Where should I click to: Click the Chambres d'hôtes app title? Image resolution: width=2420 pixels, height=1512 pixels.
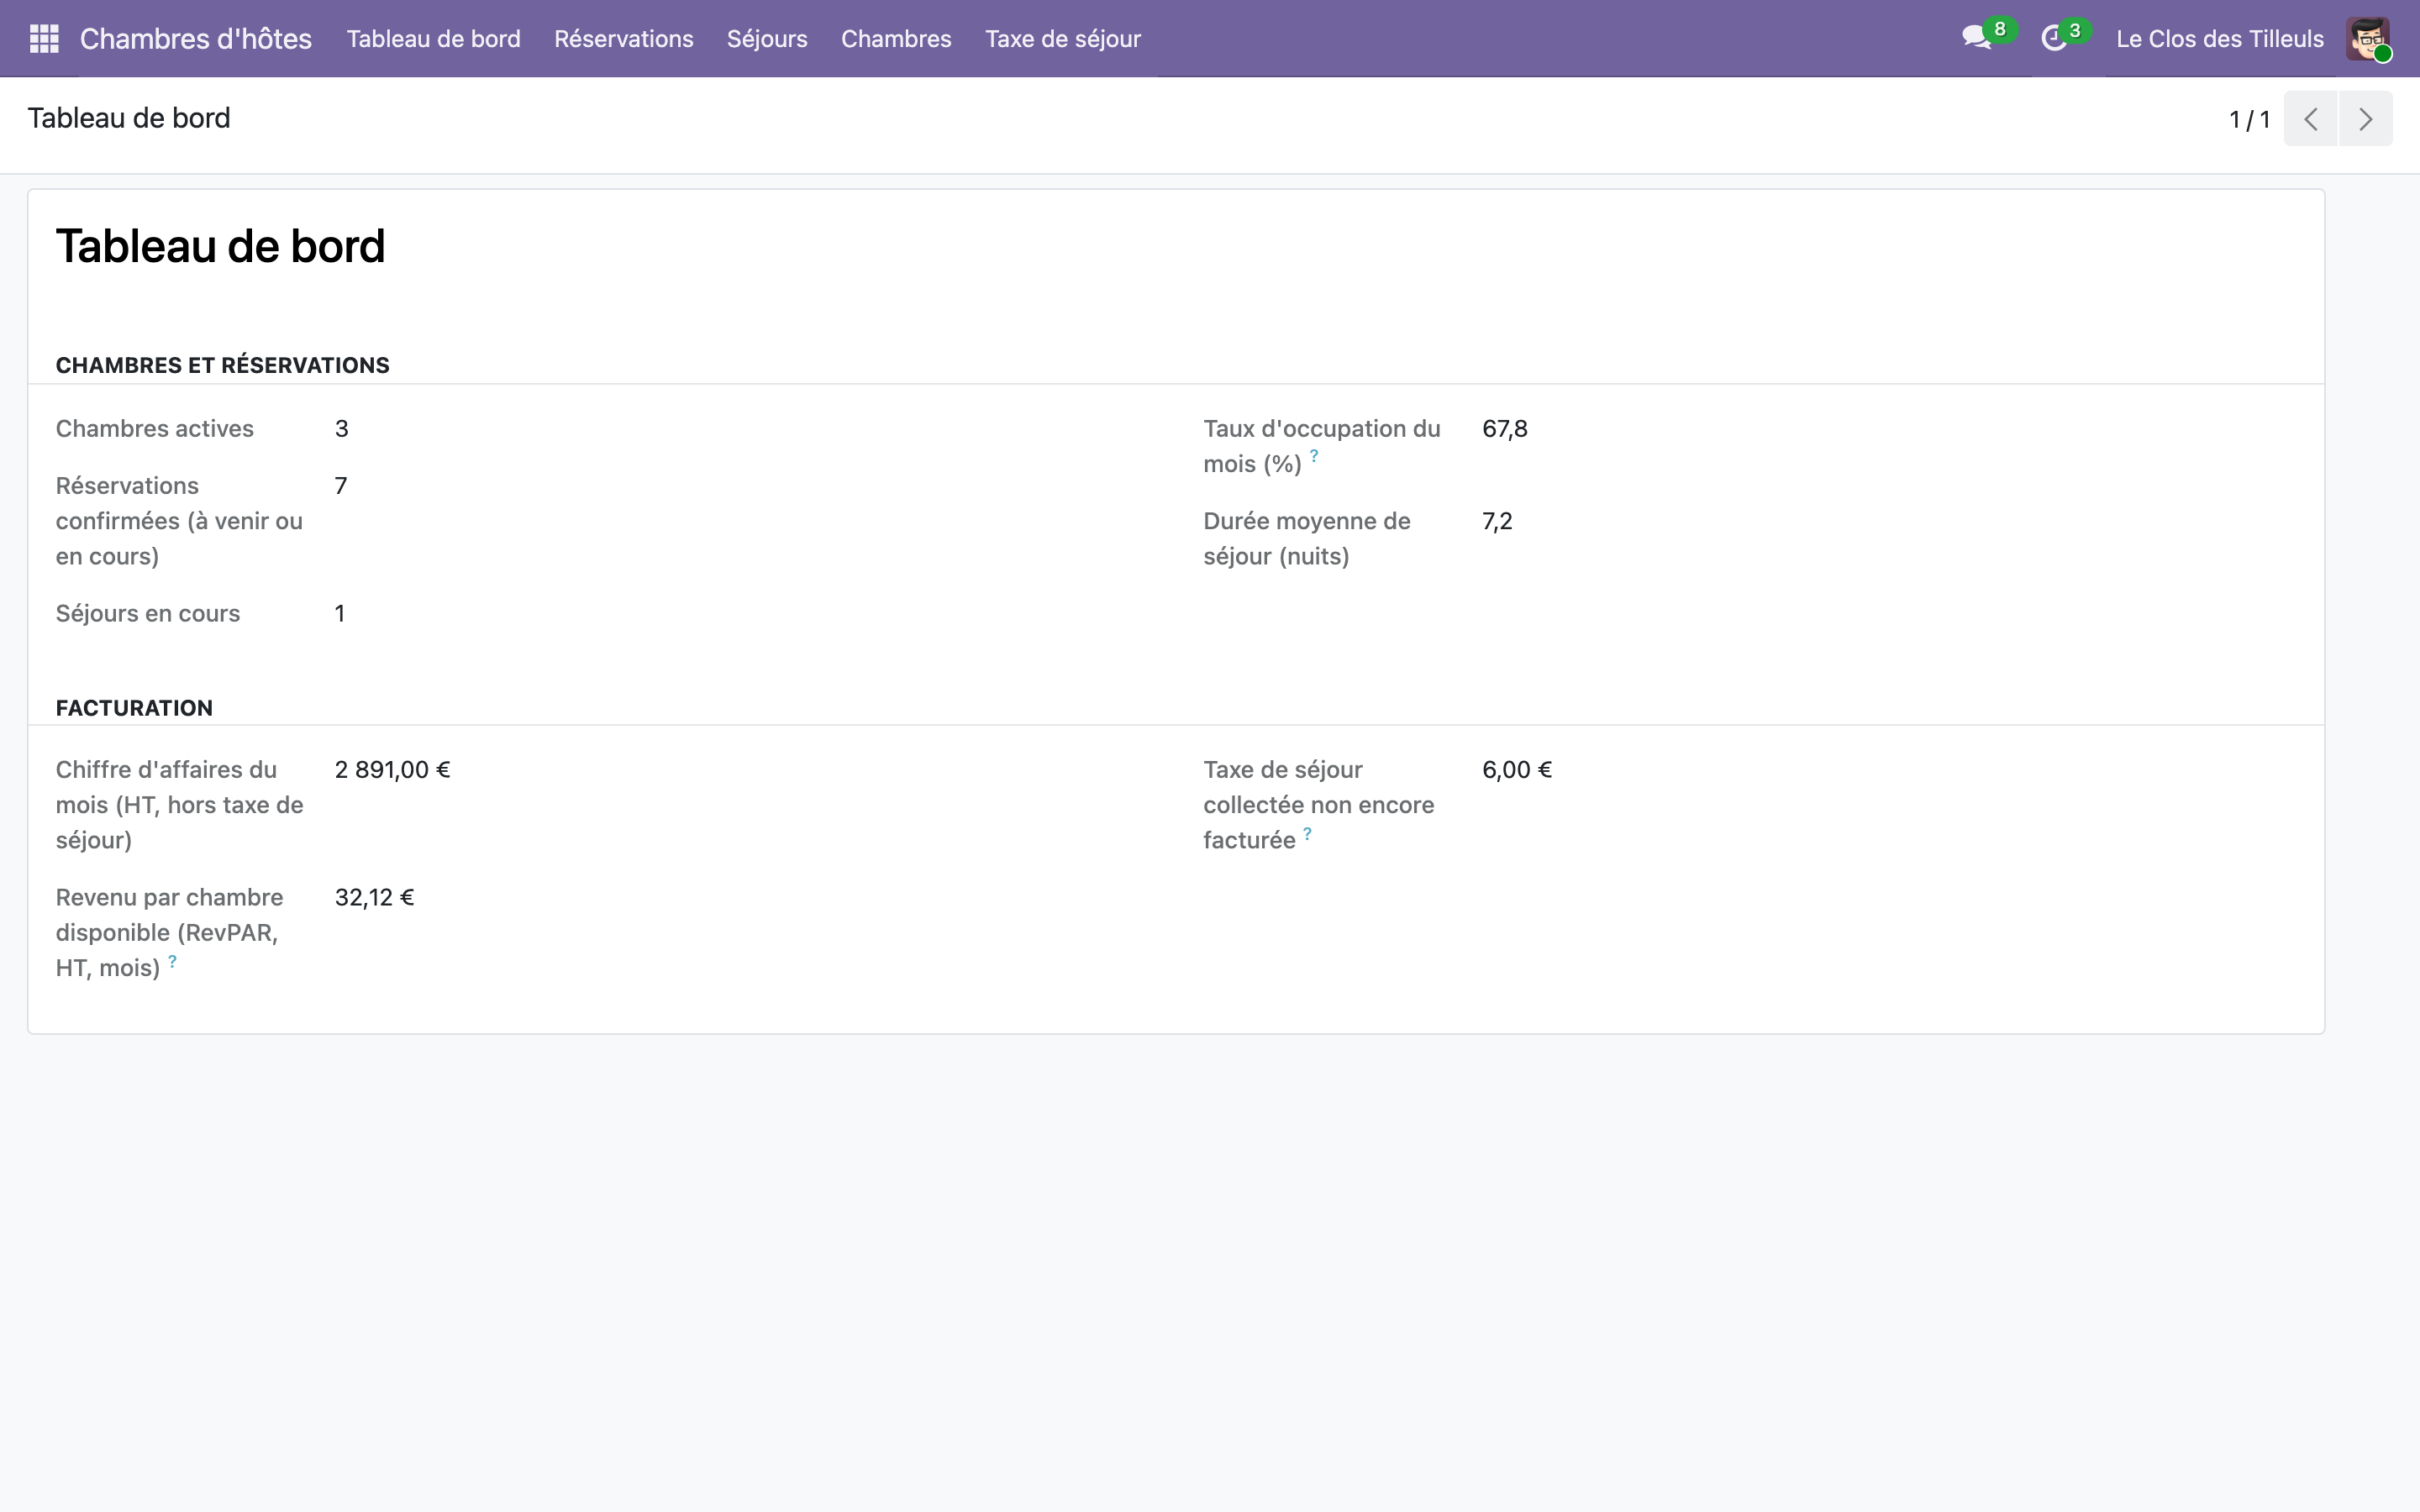(196, 39)
